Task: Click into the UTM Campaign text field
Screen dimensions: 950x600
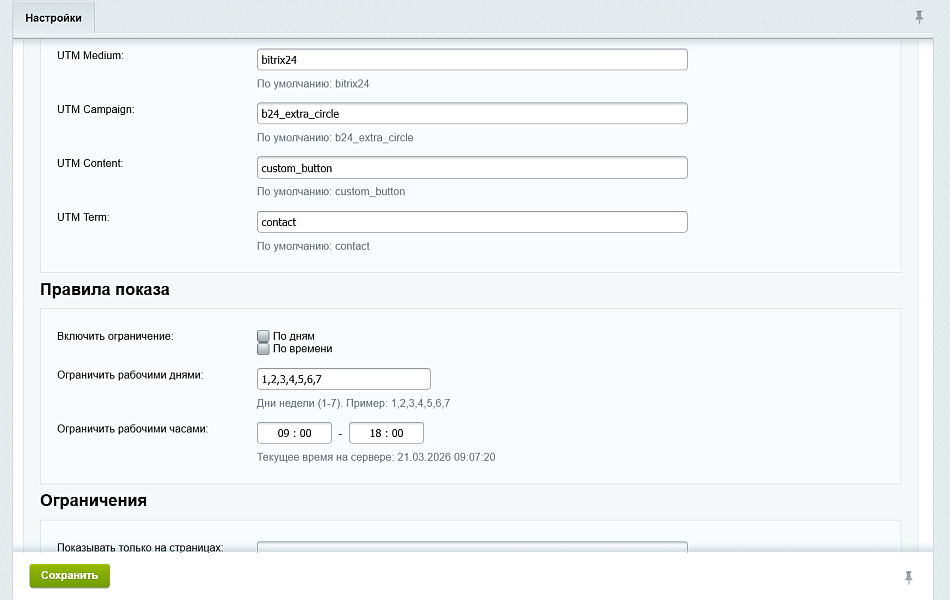Action: pyautogui.click(x=472, y=114)
